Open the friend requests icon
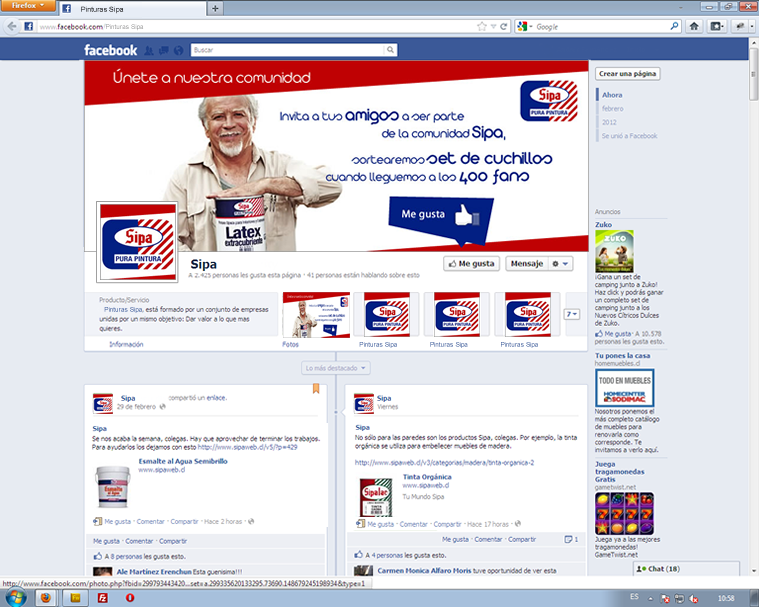This screenshot has width=759, height=607. click(149, 50)
